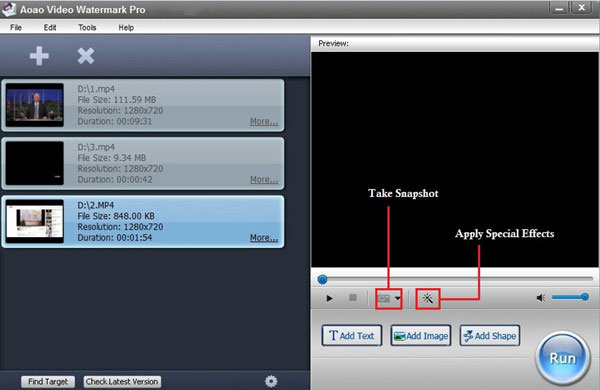
Task: Select the D:\3.mp4 video thumbnail
Action: click(x=35, y=163)
